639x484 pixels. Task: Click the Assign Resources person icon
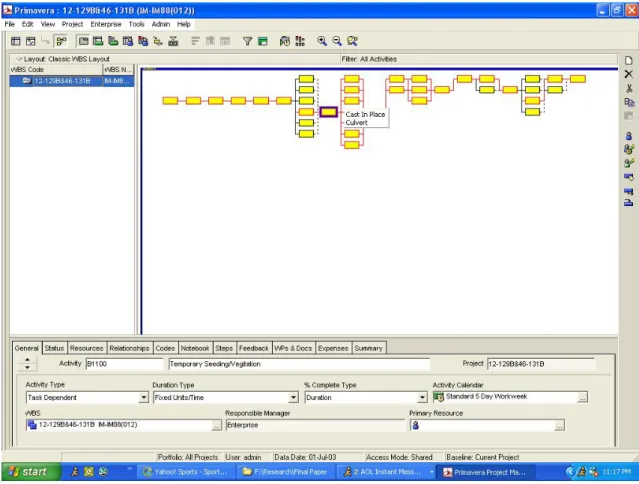[x=629, y=136]
